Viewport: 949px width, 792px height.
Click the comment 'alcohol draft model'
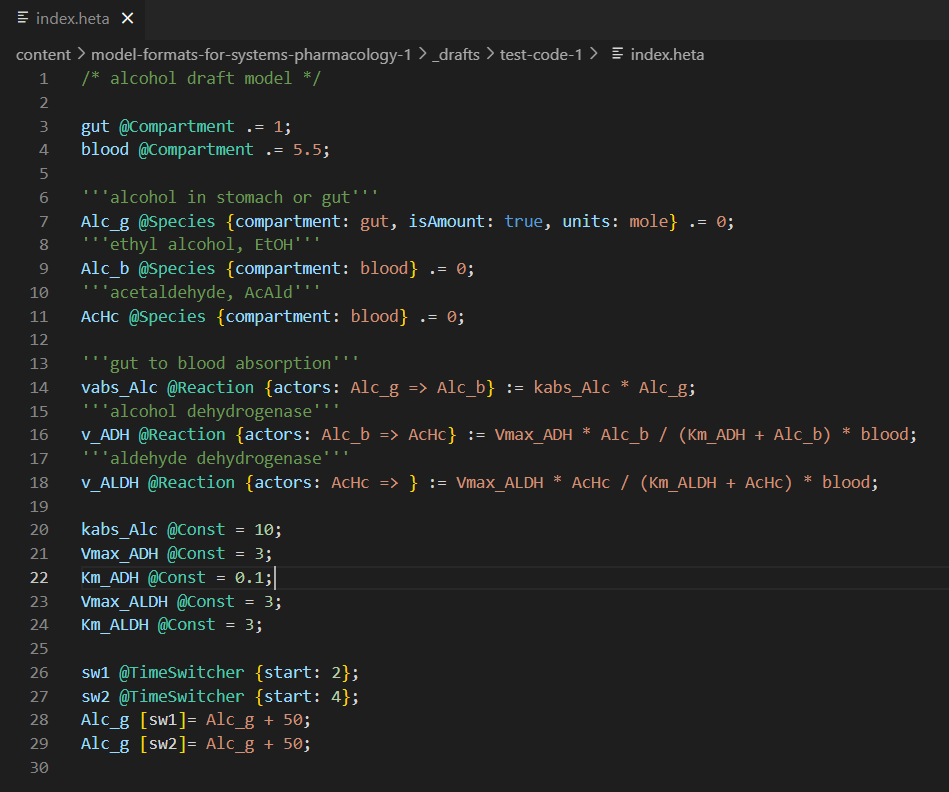coord(201,78)
